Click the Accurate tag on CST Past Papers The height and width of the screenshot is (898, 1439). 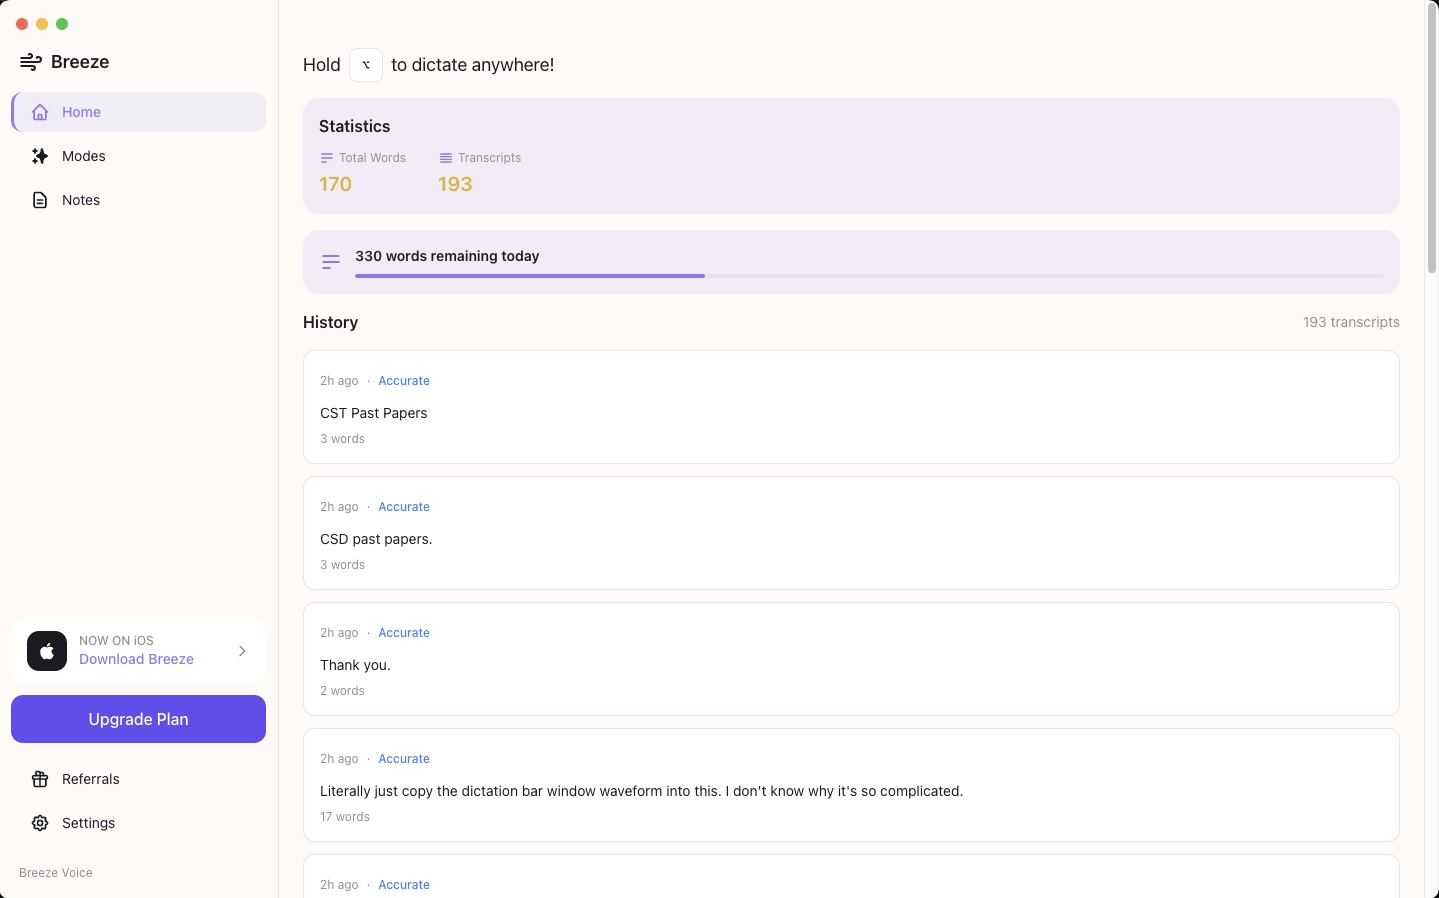(x=404, y=381)
